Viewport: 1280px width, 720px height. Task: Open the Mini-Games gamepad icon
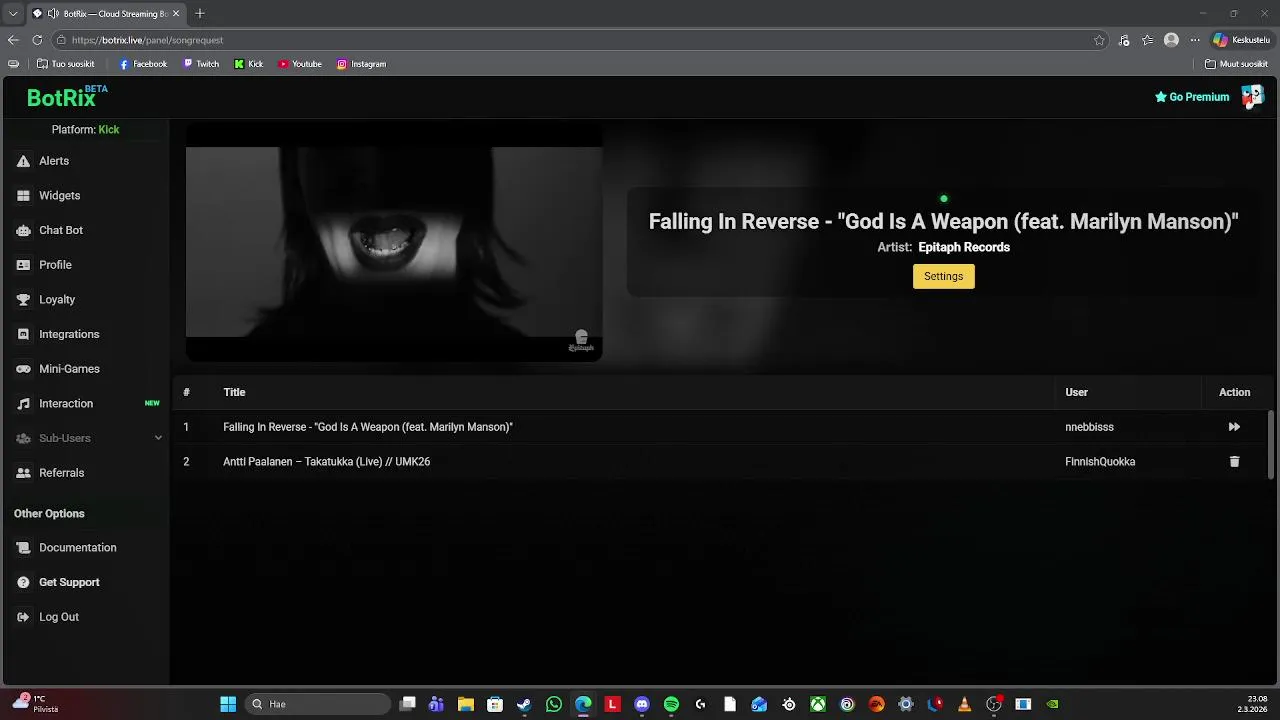pyautogui.click(x=23, y=369)
